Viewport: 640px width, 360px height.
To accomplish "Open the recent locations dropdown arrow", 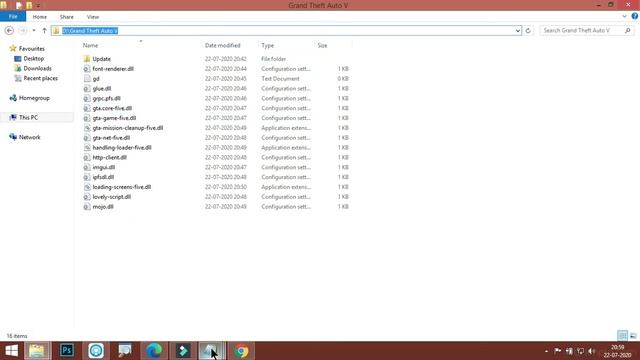I will (x=34, y=31).
